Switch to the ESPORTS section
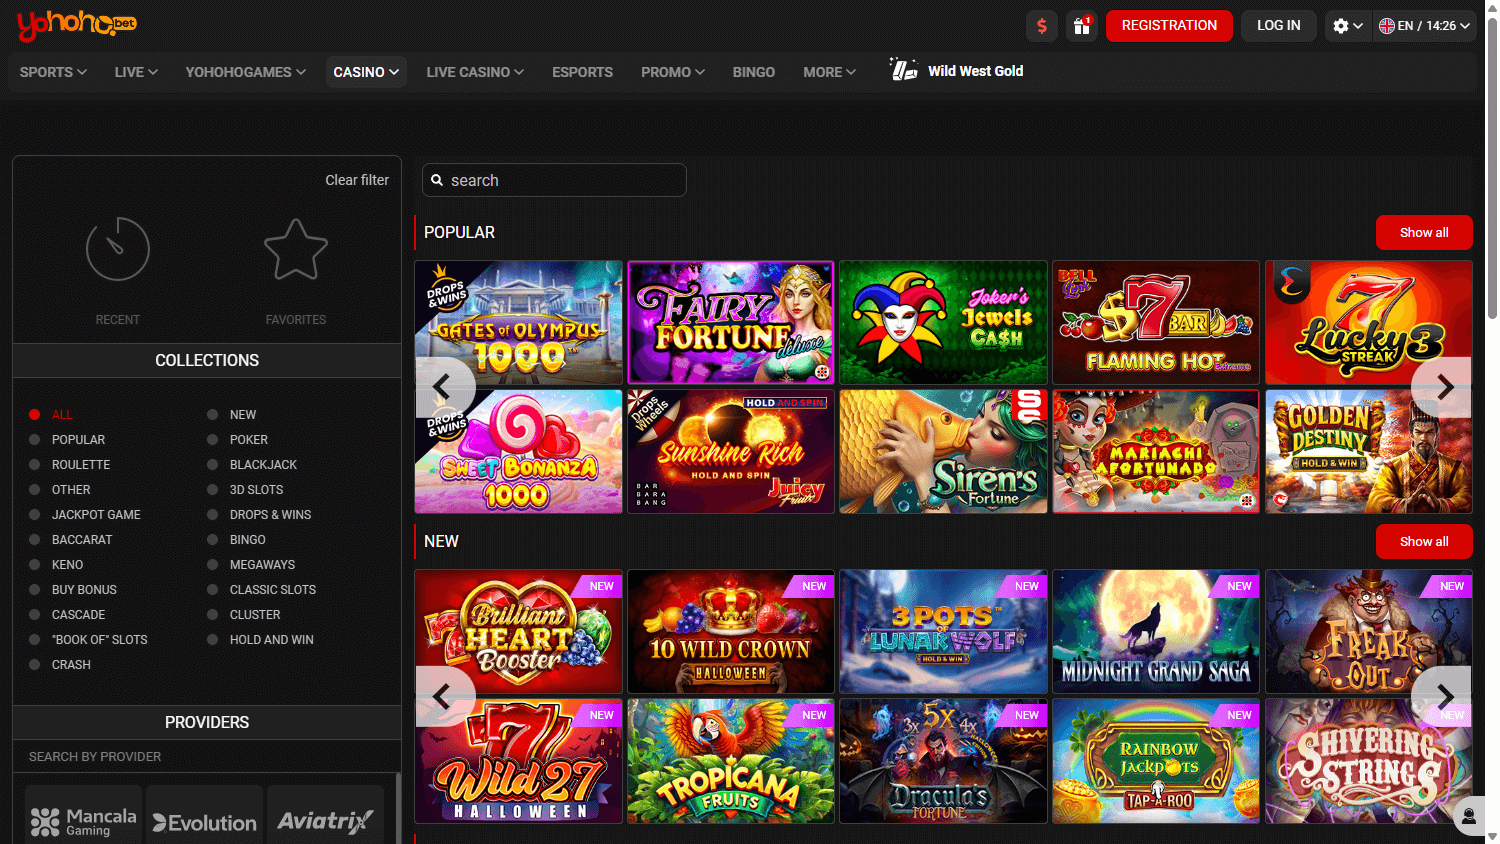 [582, 71]
